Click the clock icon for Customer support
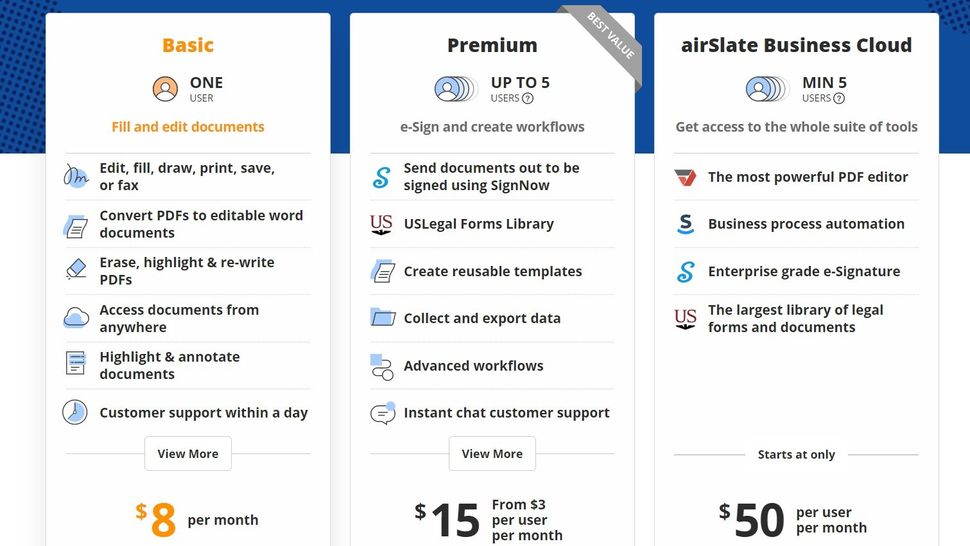 click(x=75, y=412)
